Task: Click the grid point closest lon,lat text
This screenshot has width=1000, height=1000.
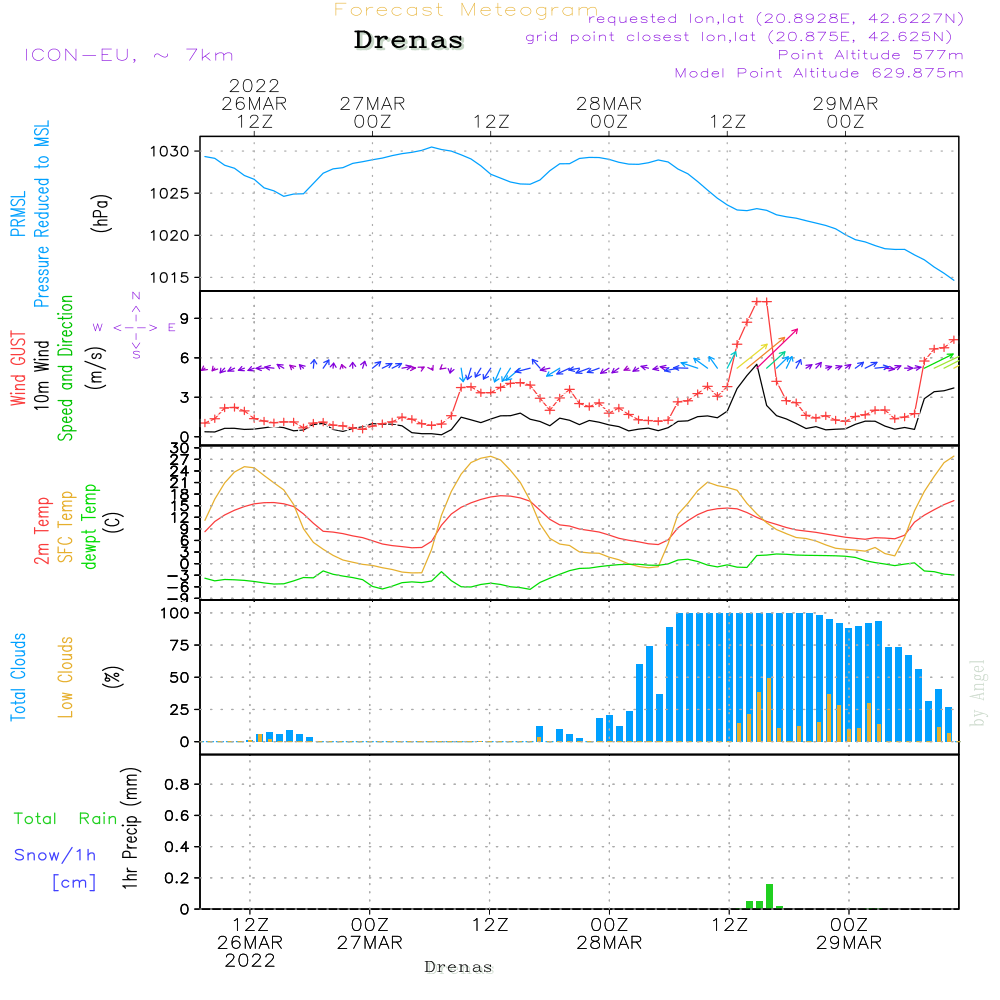Action: (x=739, y=37)
